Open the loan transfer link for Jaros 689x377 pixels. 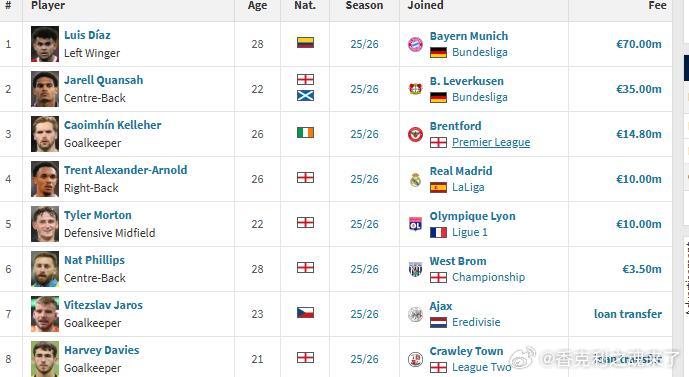pyautogui.click(x=627, y=314)
